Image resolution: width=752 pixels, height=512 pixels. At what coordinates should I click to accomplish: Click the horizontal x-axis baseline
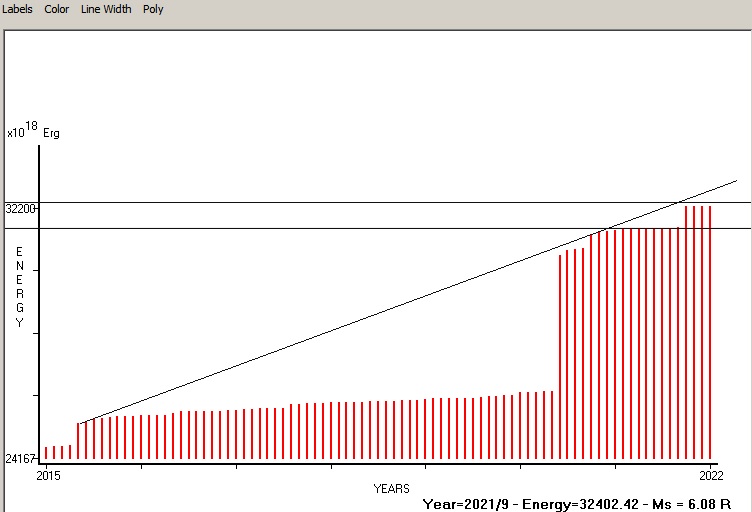pyautogui.click(x=380, y=463)
